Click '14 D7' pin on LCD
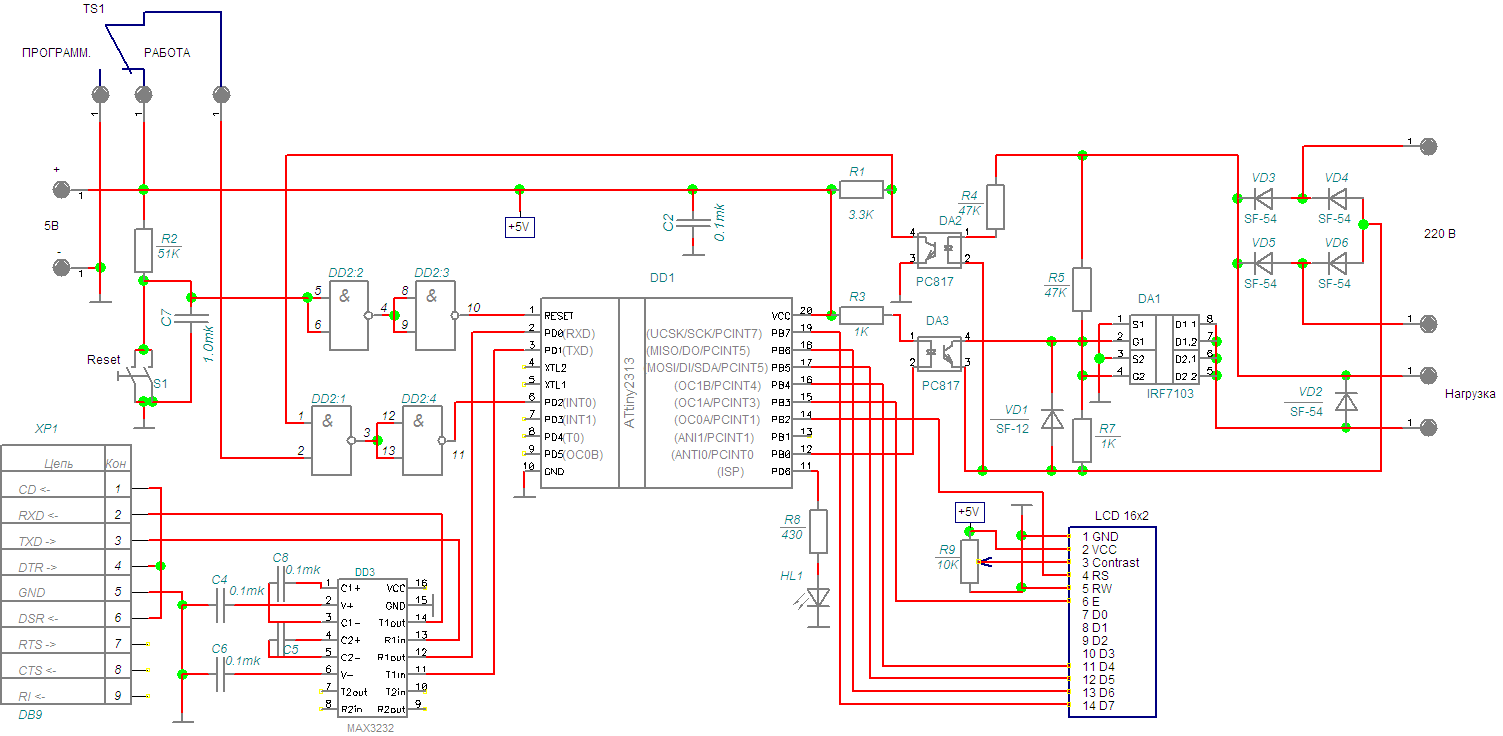 coord(1097,706)
